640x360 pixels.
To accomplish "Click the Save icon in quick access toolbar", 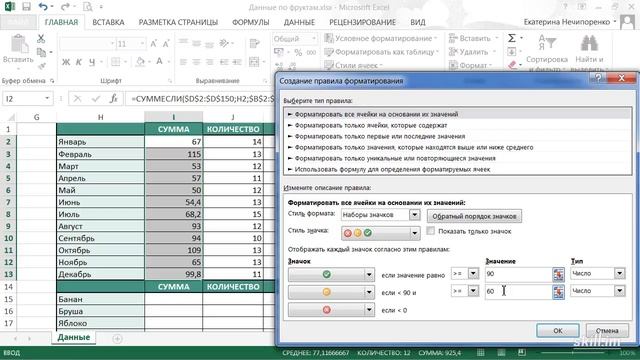I will point(27,7).
